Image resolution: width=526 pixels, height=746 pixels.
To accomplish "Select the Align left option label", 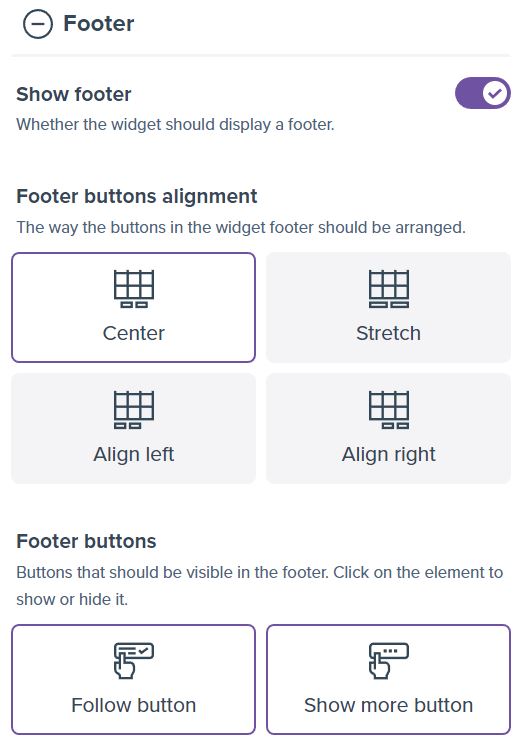I will pyautogui.click(x=134, y=454).
